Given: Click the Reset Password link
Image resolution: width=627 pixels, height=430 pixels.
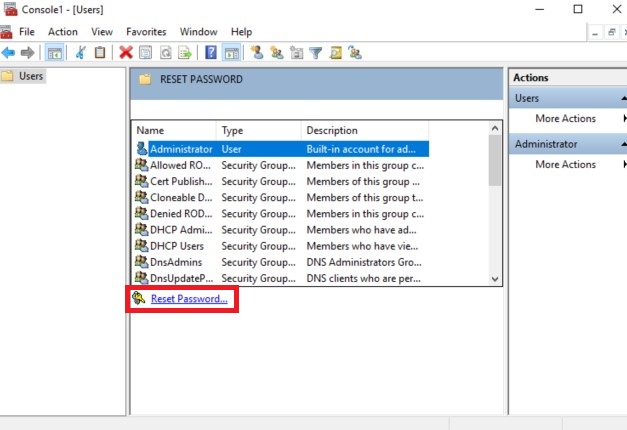Looking at the screenshot, I should [189, 299].
